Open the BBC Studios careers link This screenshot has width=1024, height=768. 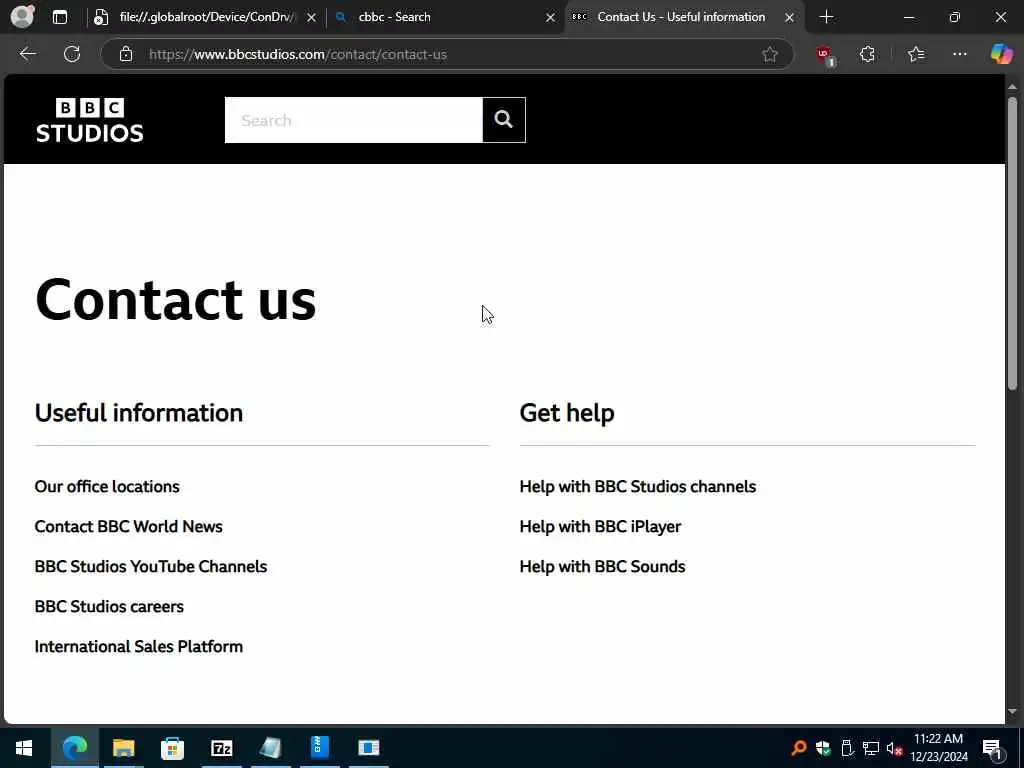109,606
